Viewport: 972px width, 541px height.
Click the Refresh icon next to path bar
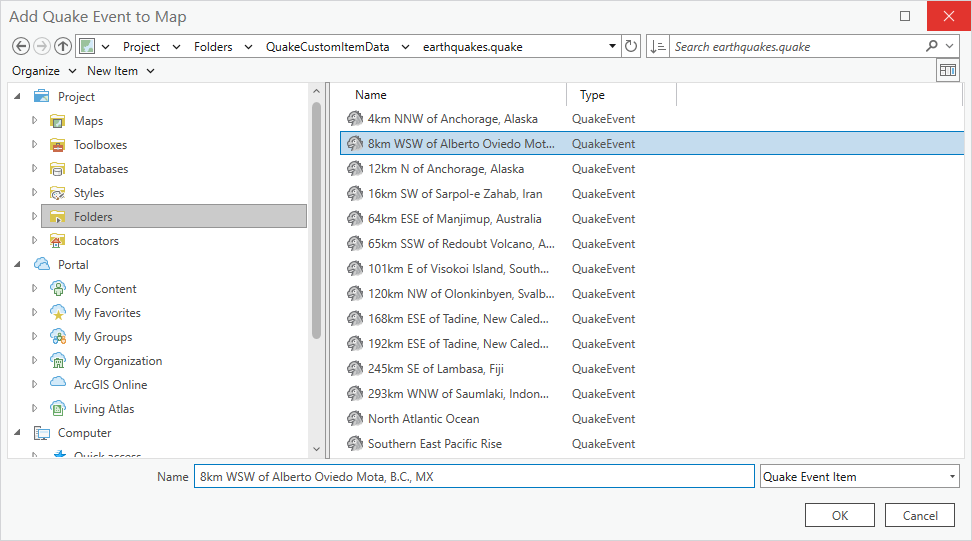[x=631, y=46]
